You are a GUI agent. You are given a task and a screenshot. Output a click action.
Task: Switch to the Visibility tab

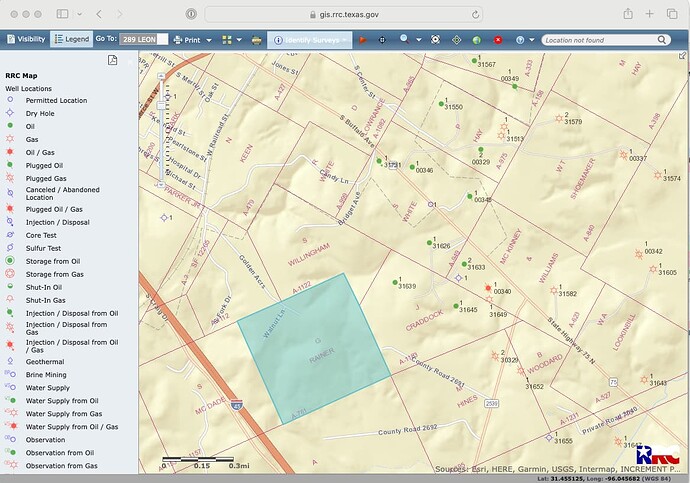26,39
